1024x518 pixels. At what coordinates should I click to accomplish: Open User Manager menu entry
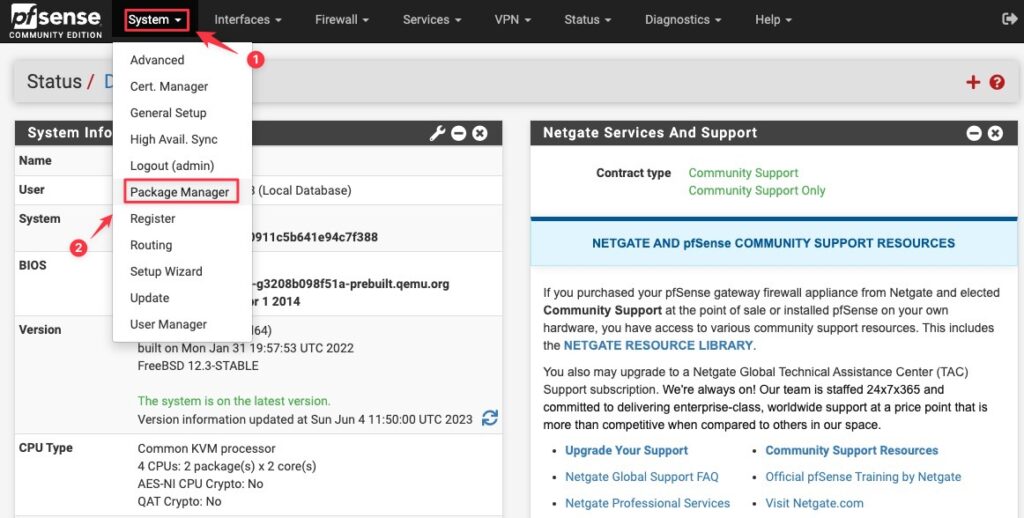[x=168, y=324]
